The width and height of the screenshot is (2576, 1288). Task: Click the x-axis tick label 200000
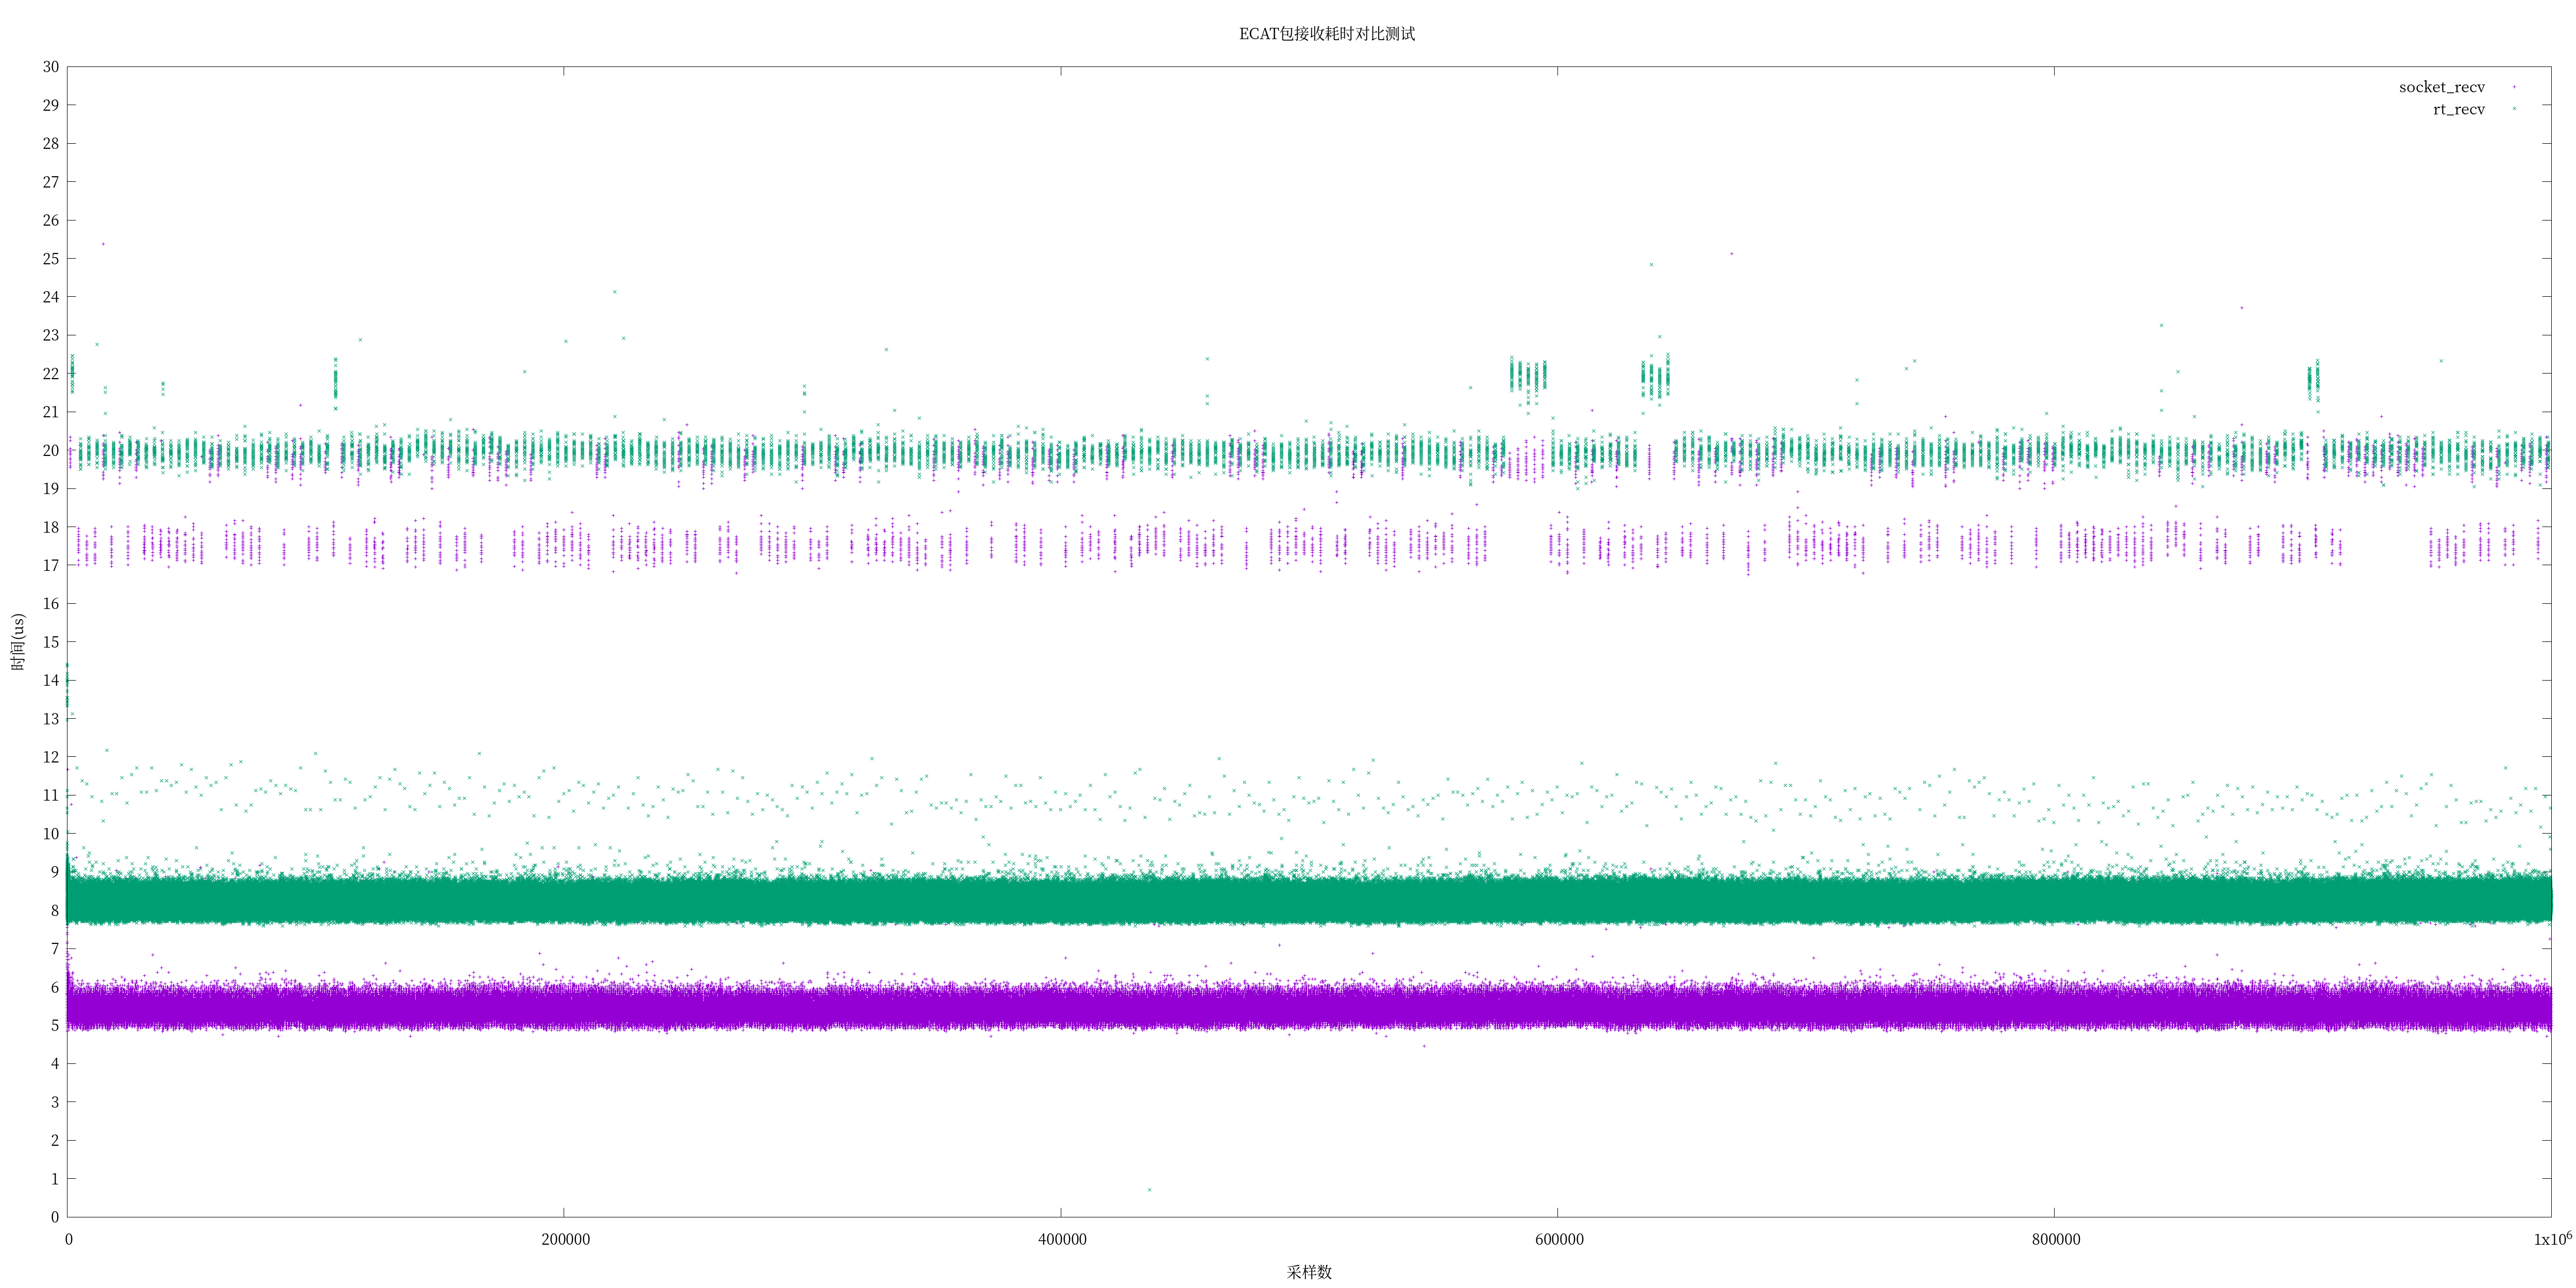[565, 1240]
